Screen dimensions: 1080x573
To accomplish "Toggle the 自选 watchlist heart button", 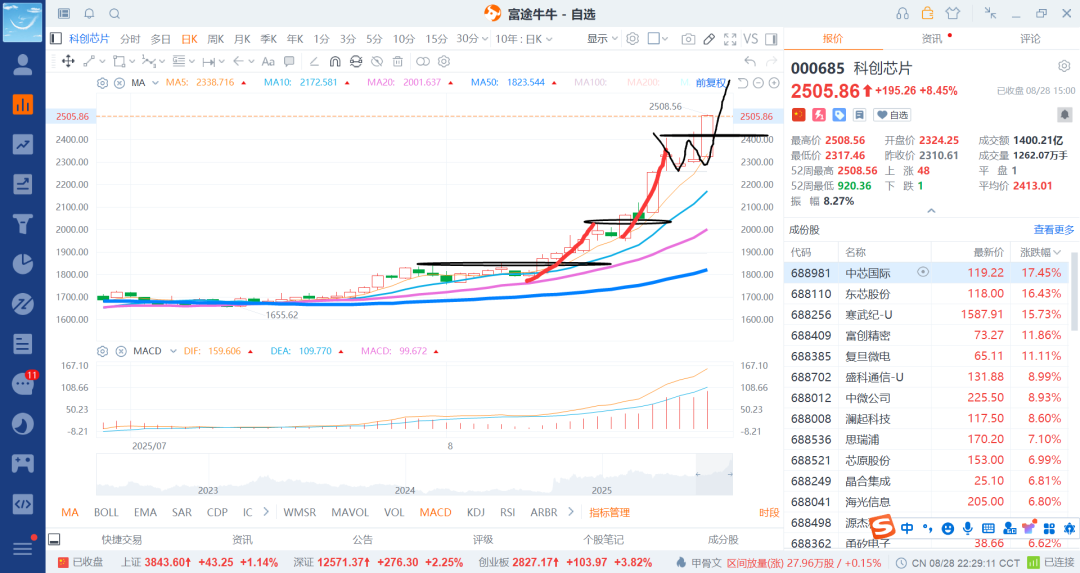I will coord(892,115).
